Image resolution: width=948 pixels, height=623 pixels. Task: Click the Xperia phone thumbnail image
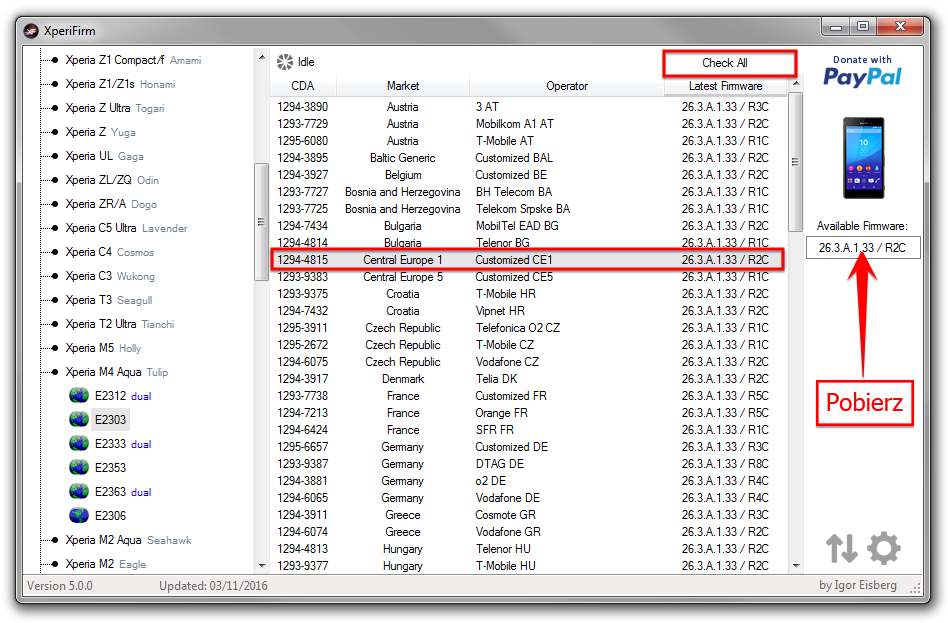[863, 158]
